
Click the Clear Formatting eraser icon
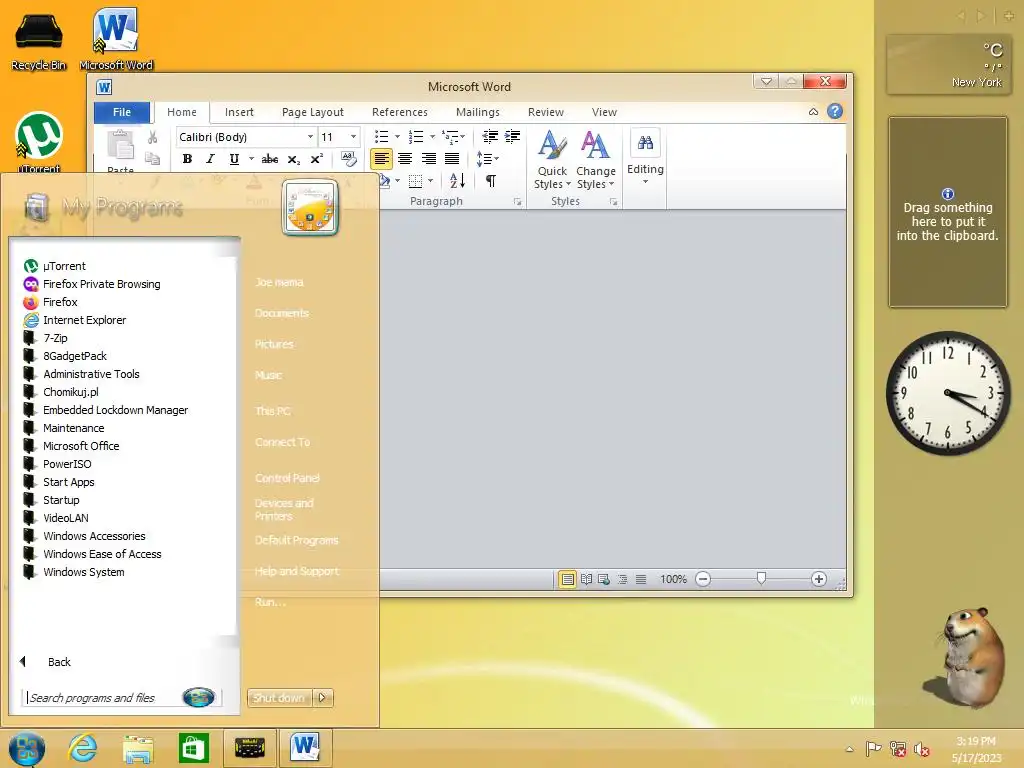coord(349,159)
